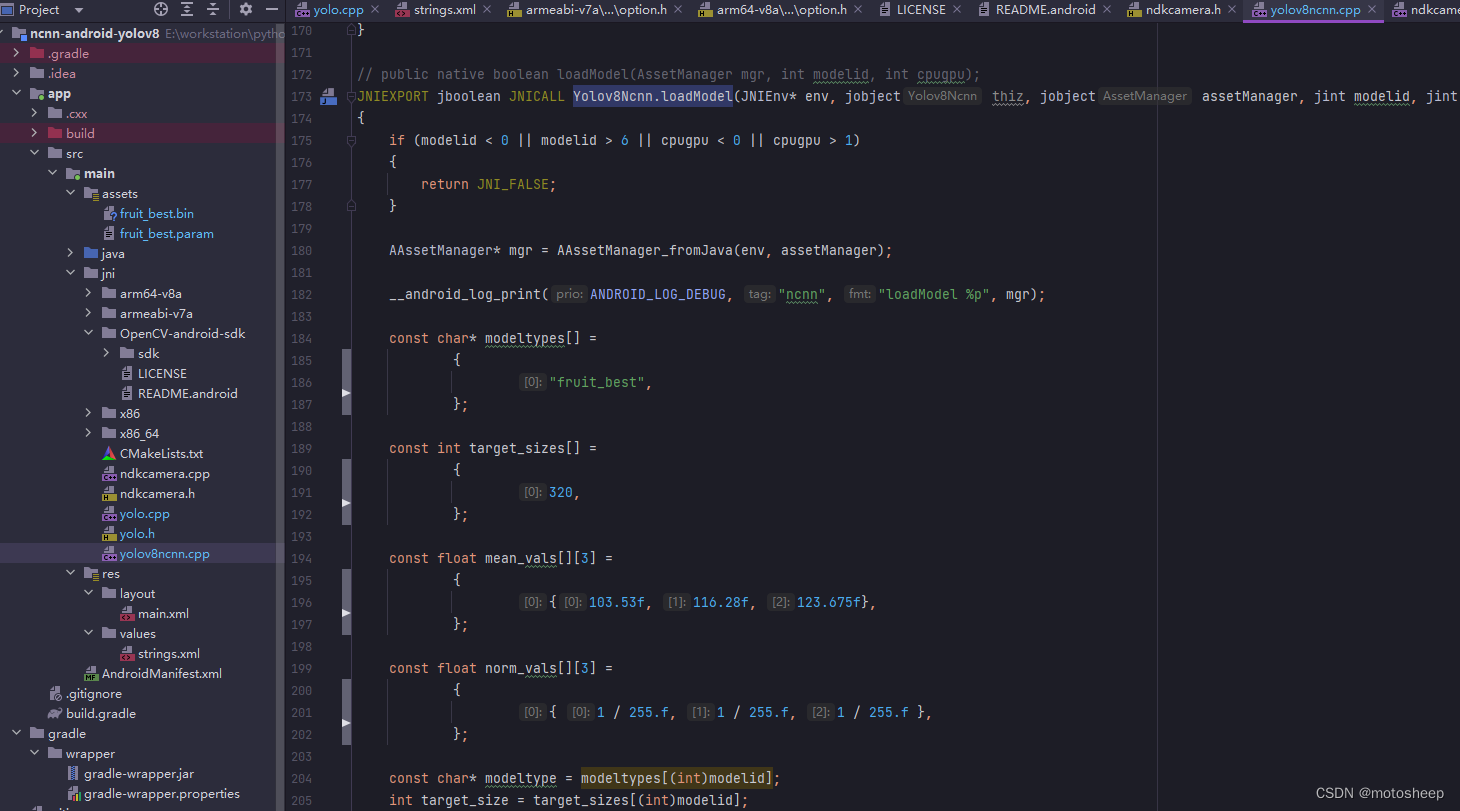
Task: Close the LICENSE tab
Action: [958, 10]
